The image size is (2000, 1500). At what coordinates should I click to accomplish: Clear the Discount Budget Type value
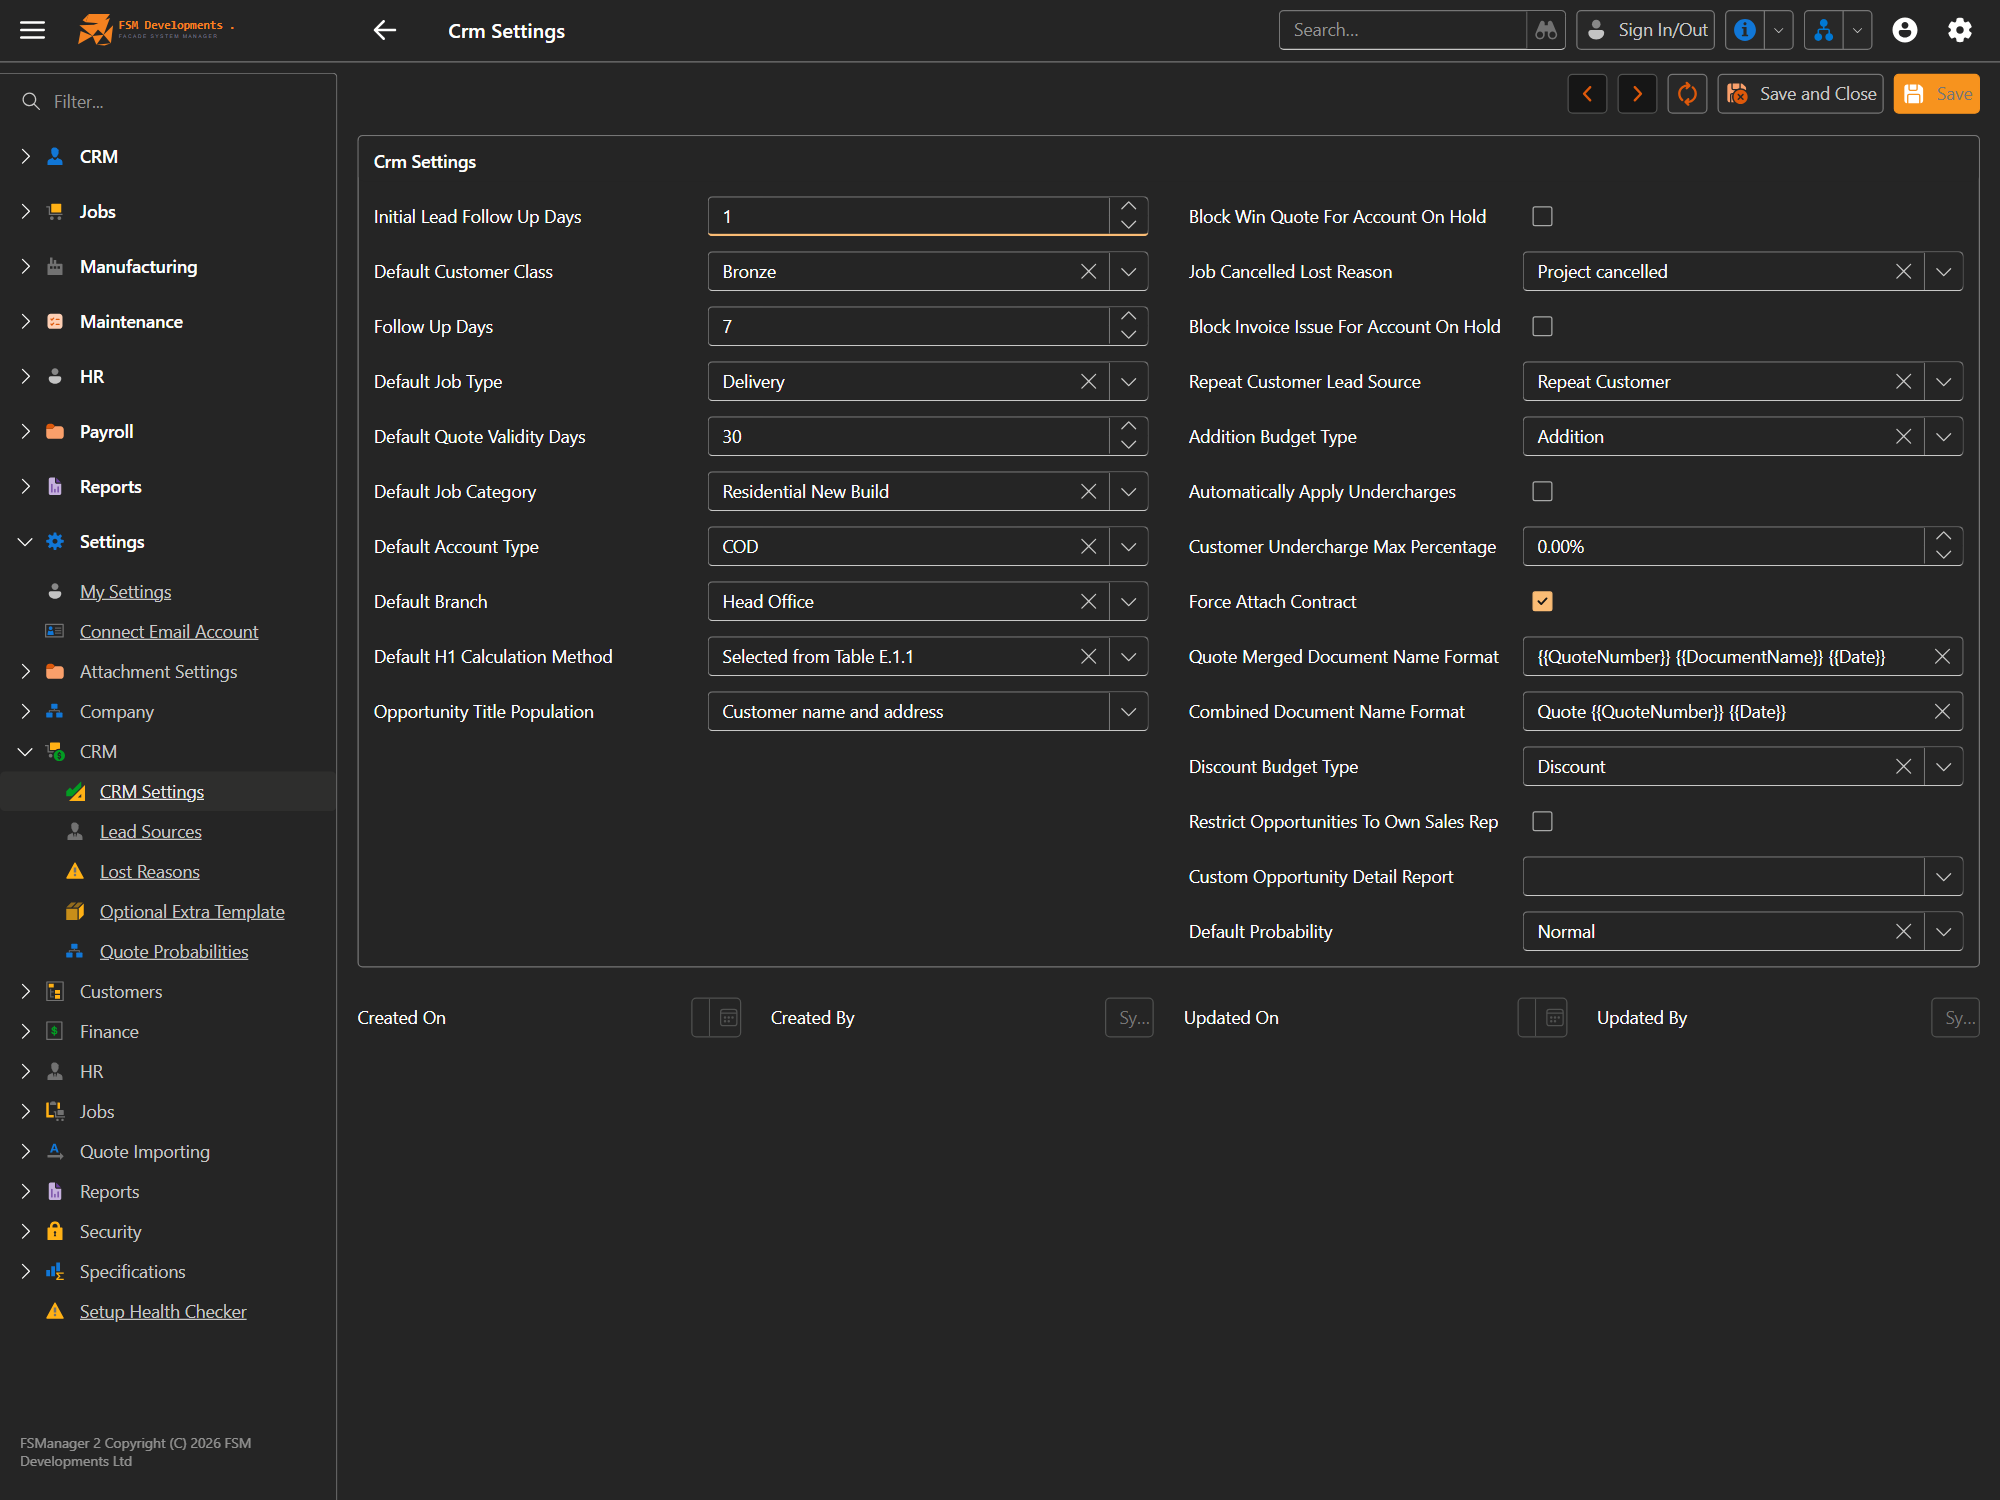pos(1904,766)
